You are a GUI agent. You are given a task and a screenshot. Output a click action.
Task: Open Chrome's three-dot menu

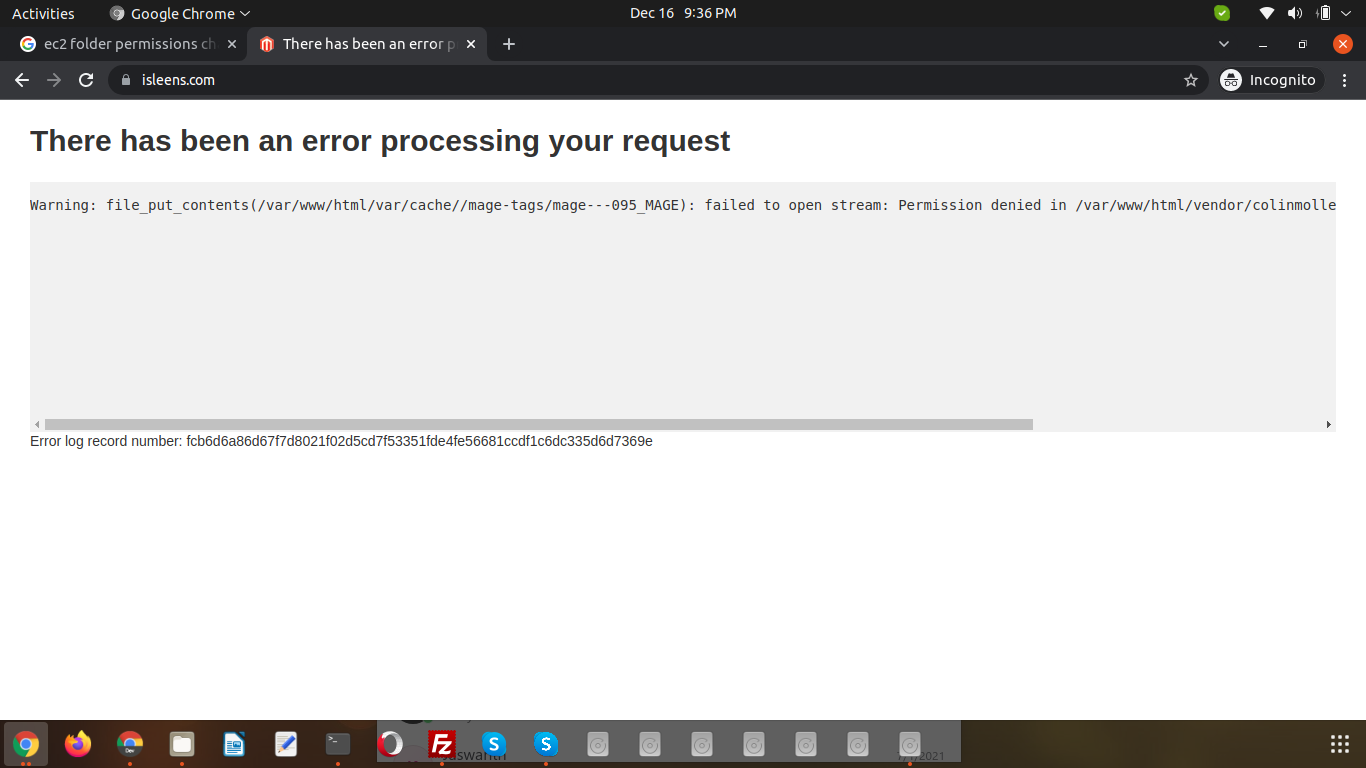[1345, 80]
